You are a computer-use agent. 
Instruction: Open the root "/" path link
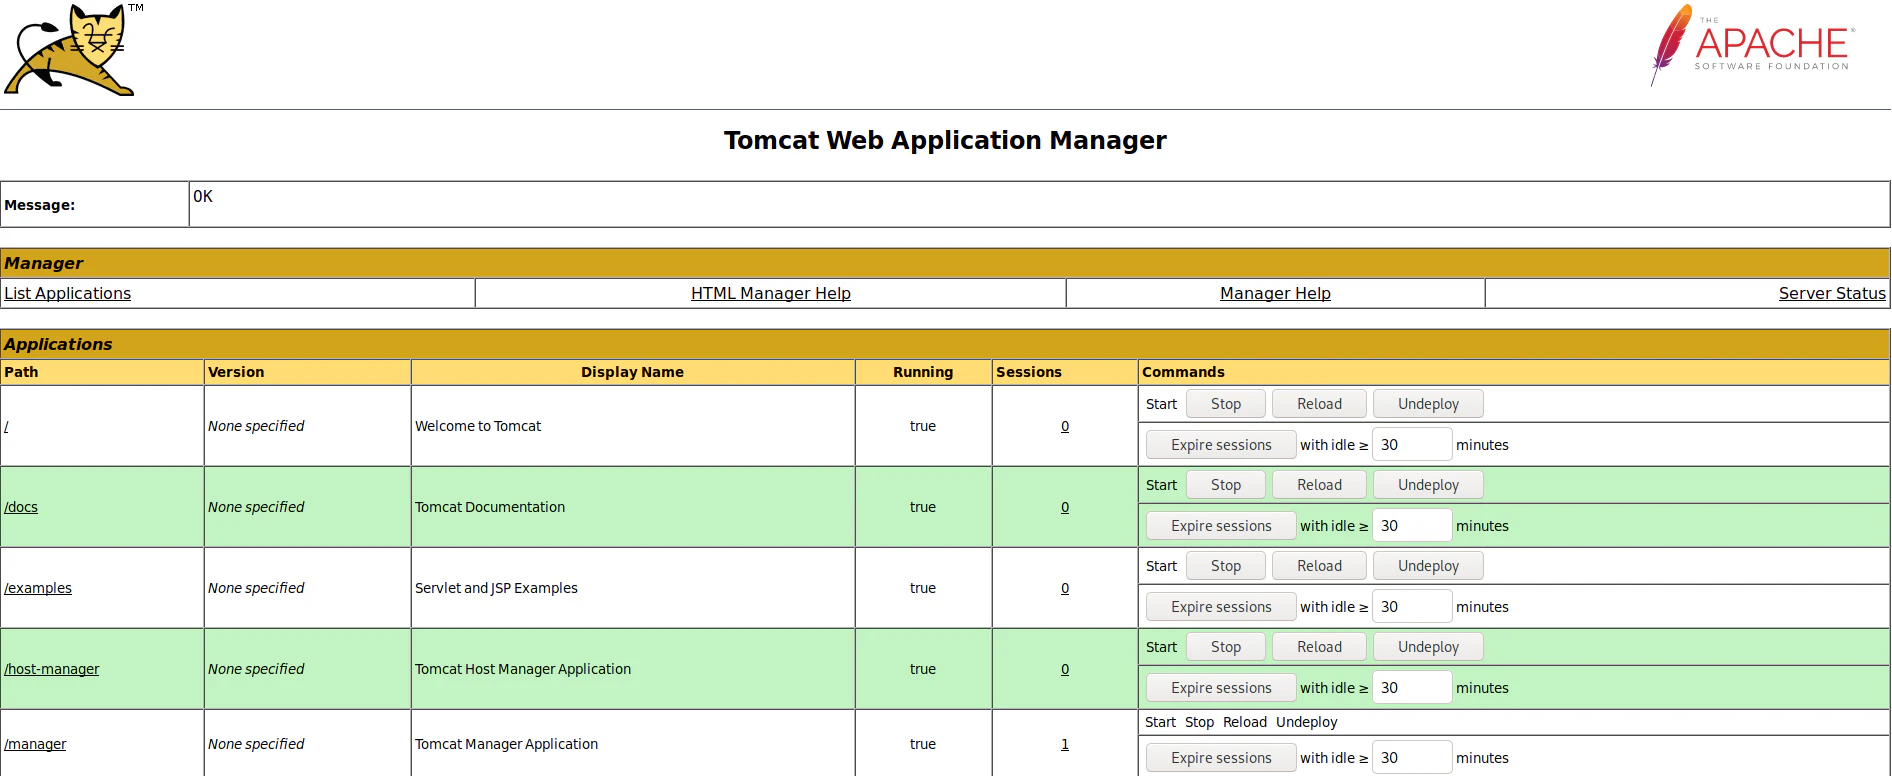click(x=6, y=426)
